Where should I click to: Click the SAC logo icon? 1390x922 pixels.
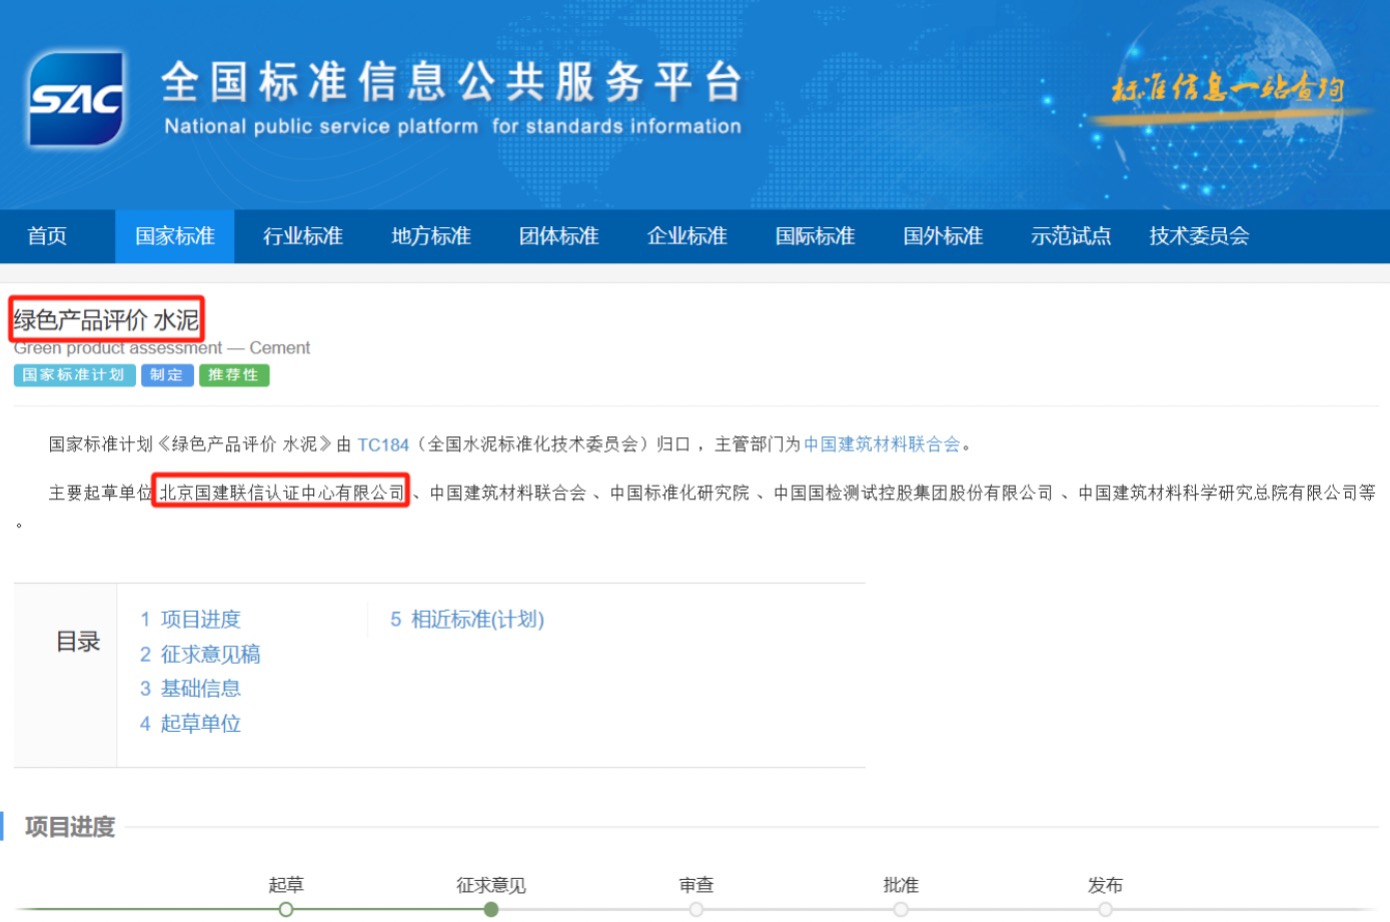coord(76,99)
